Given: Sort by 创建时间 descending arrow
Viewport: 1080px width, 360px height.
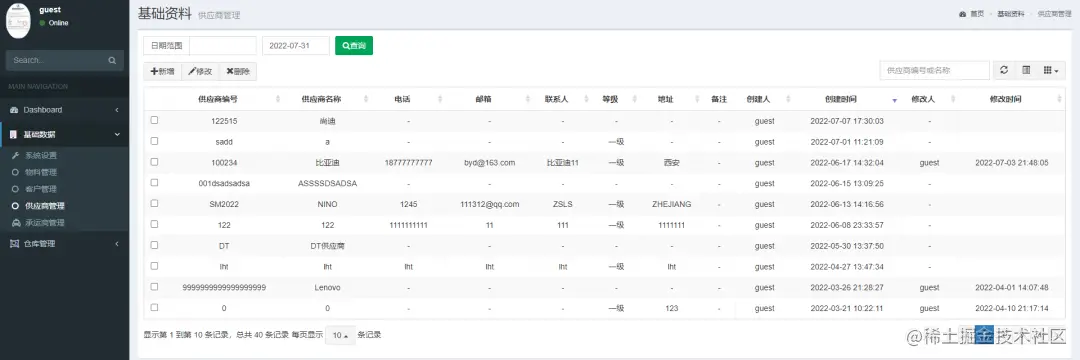Looking at the screenshot, I should pyautogui.click(x=894, y=100).
